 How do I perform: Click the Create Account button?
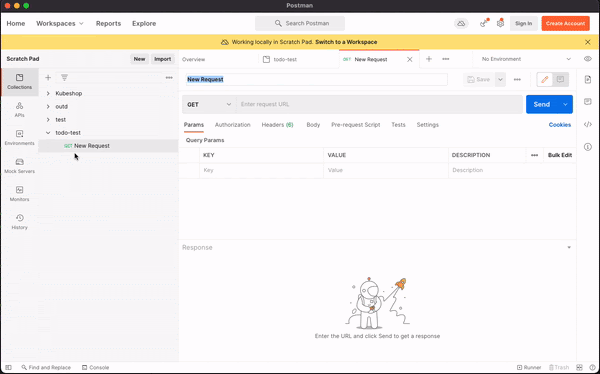[565, 23]
